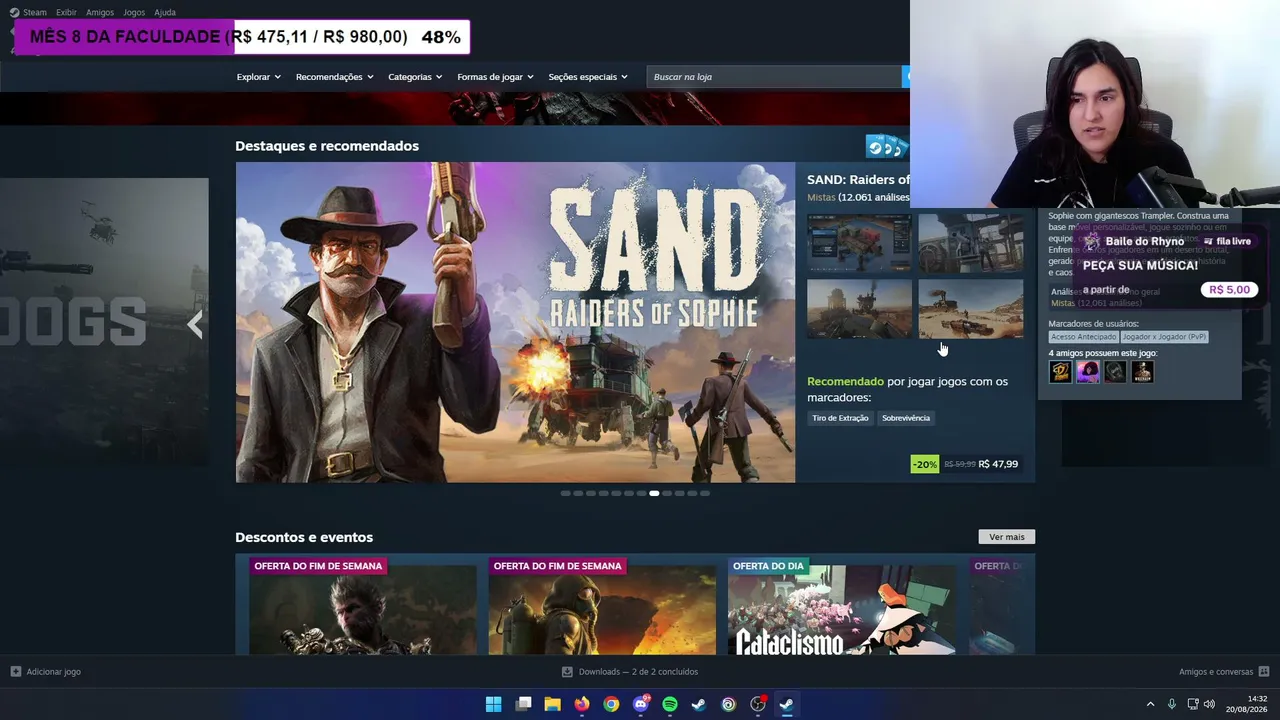
Task: Click the -20% discount badge
Action: coord(925,464)
